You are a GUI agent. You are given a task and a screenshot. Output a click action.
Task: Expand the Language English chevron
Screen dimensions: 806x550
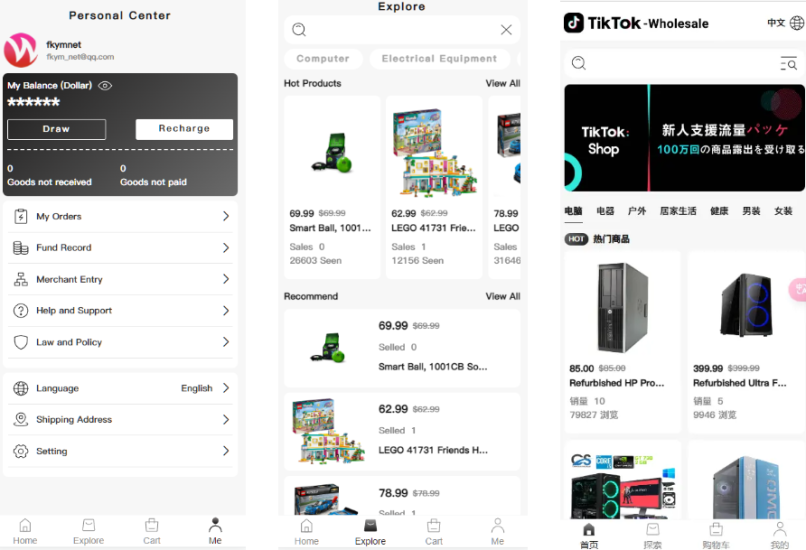coord(226,388)
